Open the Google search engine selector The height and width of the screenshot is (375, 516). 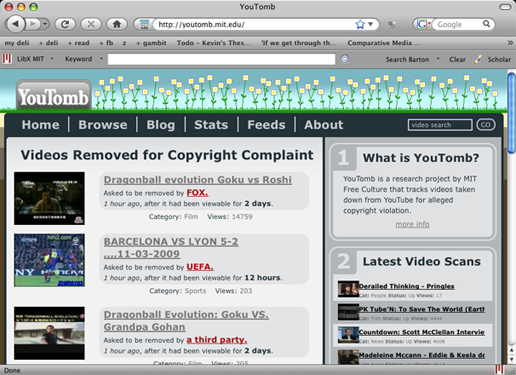click(423, 24)
